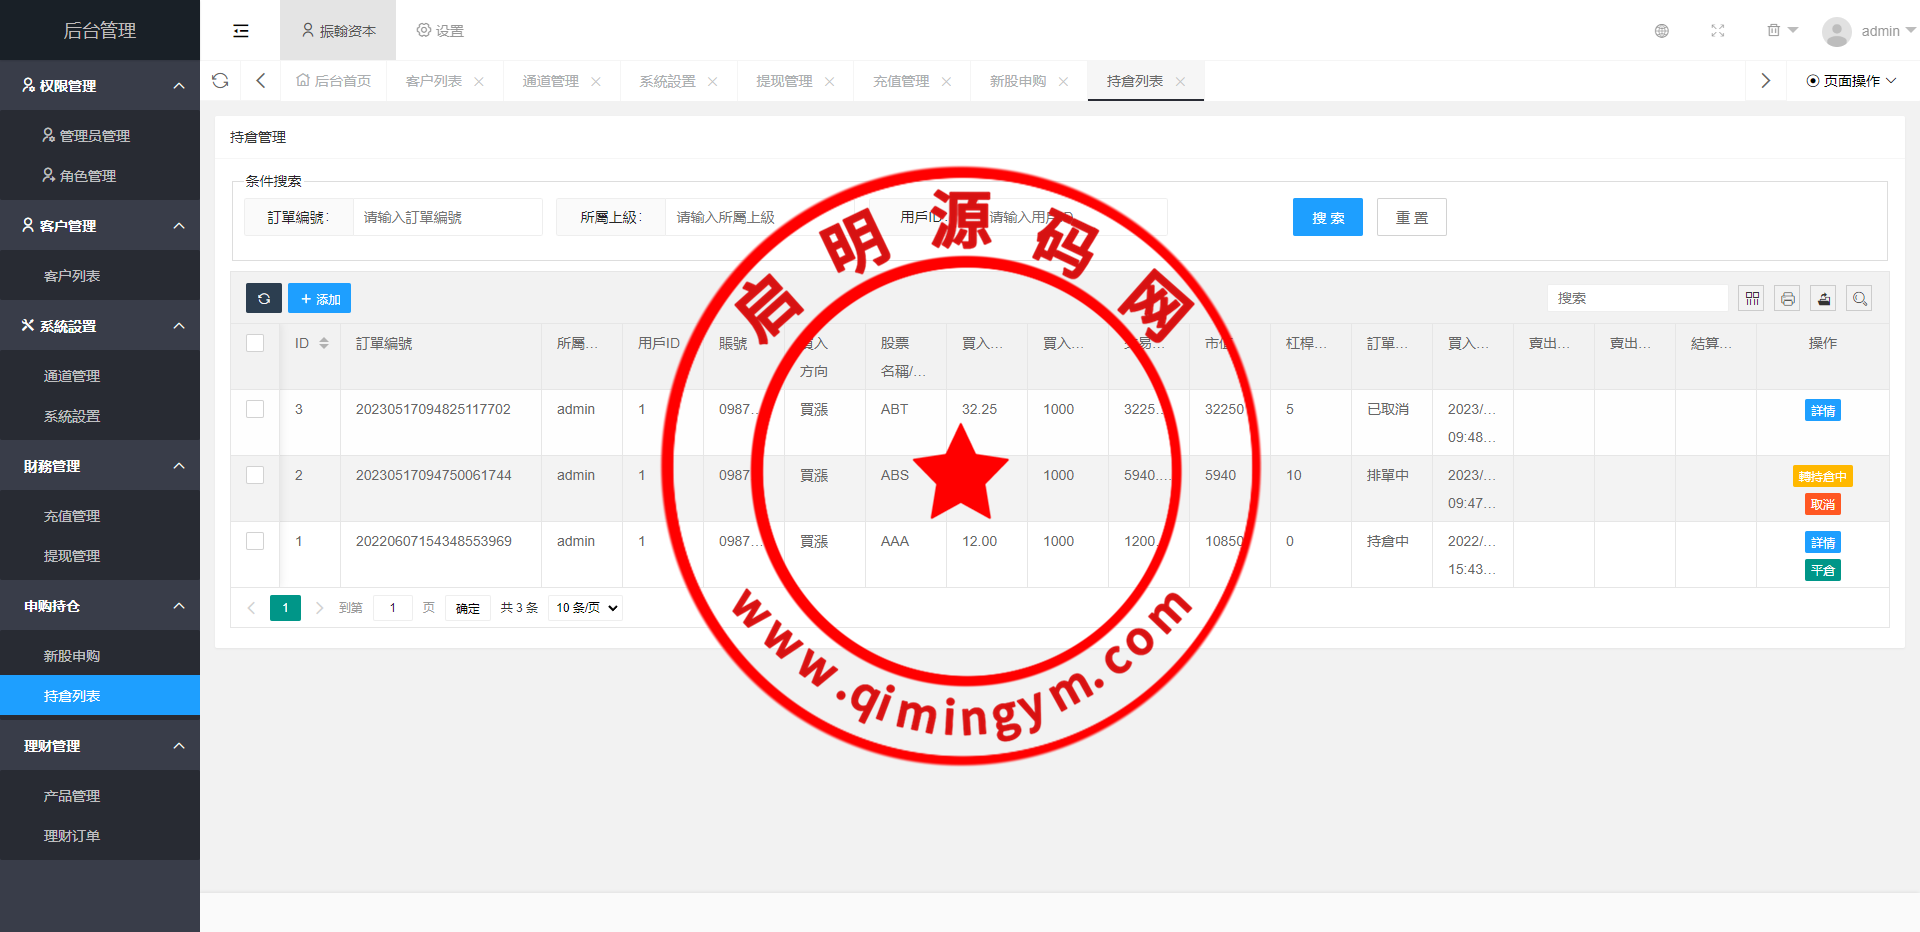Click the refresh page icon beside tabs
The width and height of the screenshot is (1920, 932).
(x=221, y=81)
